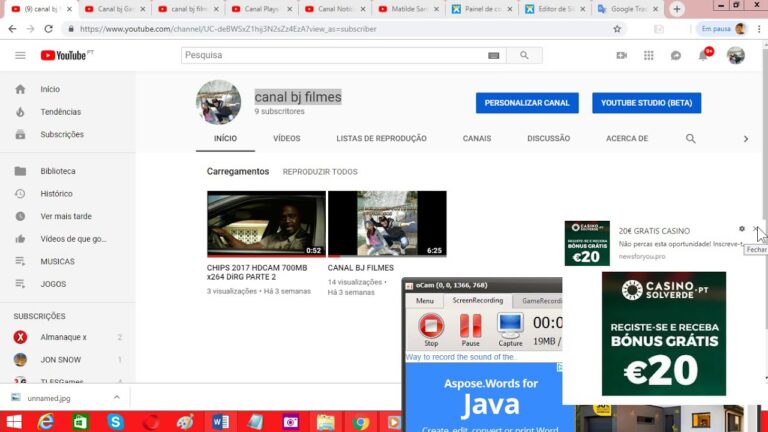Pause recording in oCam
Viewport: 768px width, 432px height.
click(470, 330)
